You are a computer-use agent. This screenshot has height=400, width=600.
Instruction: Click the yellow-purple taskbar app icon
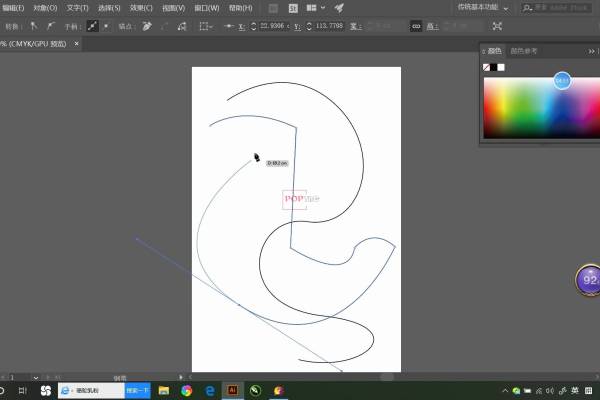pyautogui.click(x=279, y=390)
